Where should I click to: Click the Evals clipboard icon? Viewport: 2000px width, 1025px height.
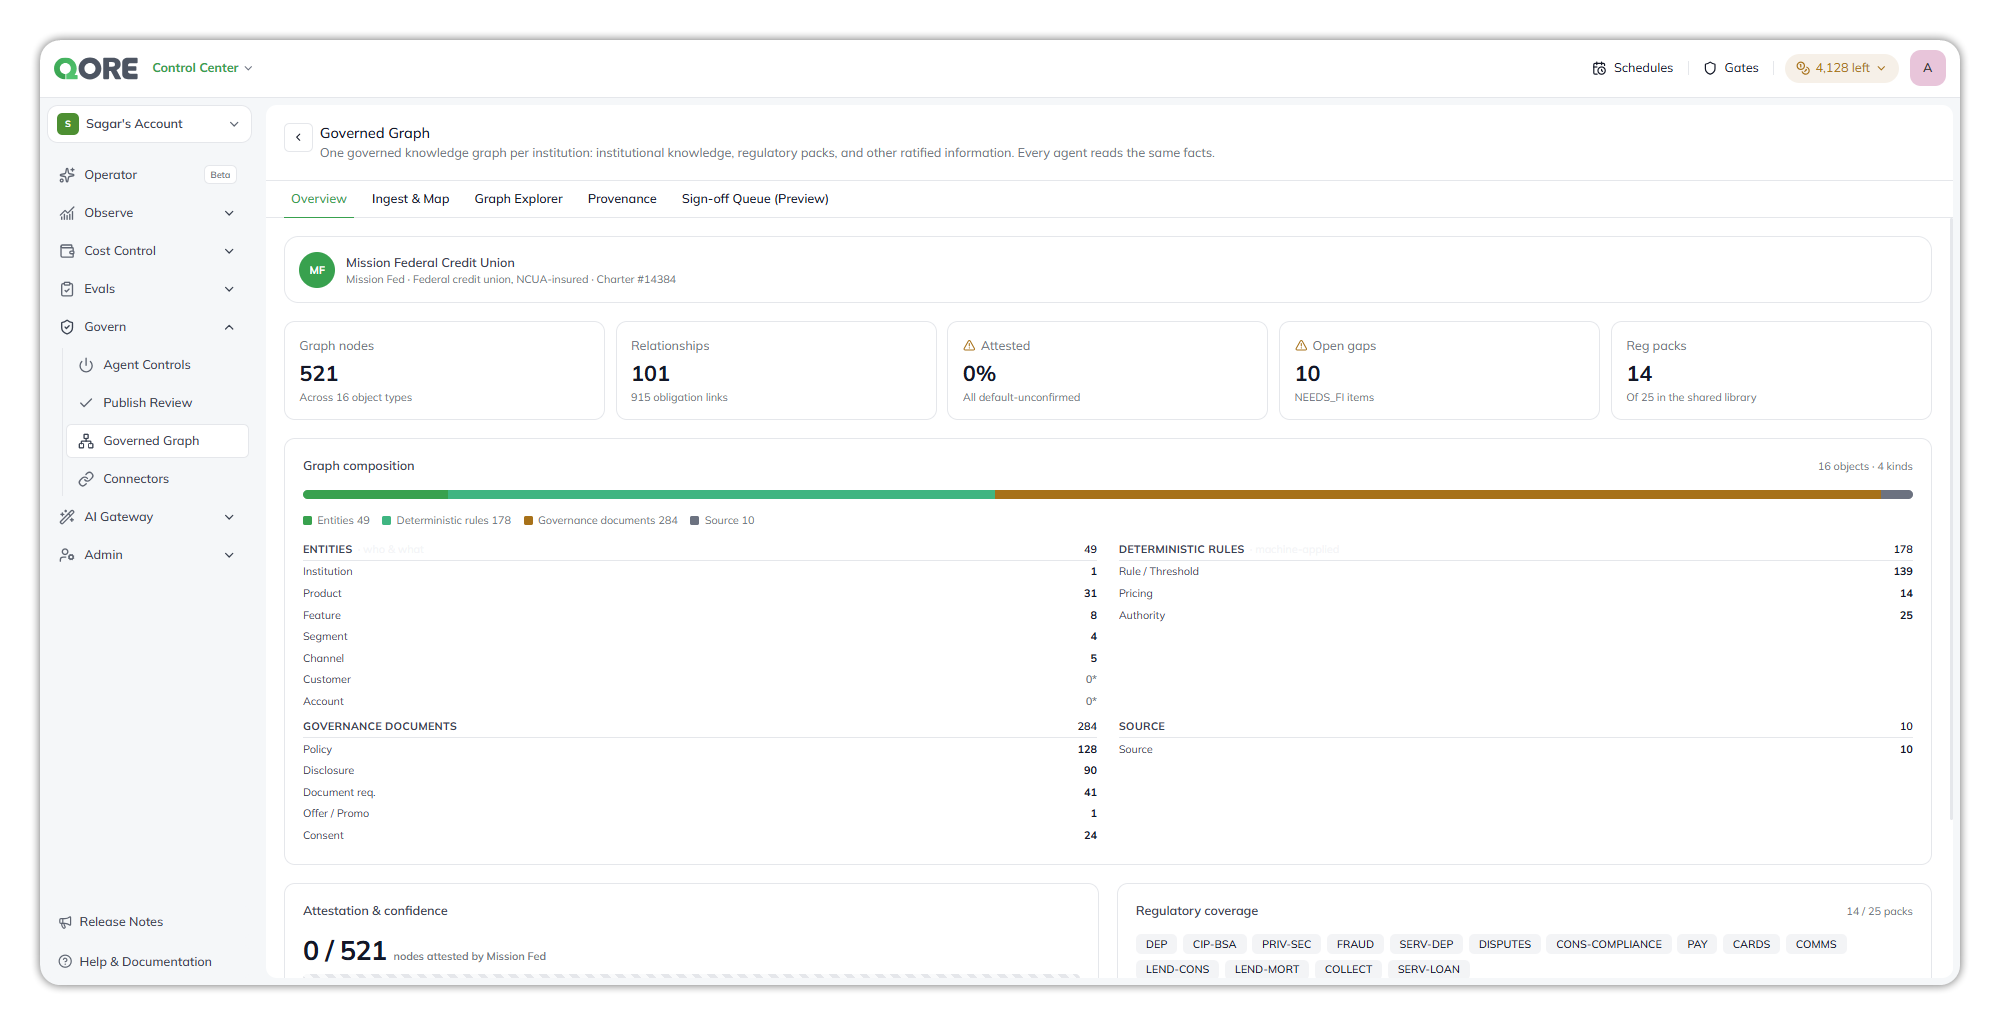(x=67, y=289)
